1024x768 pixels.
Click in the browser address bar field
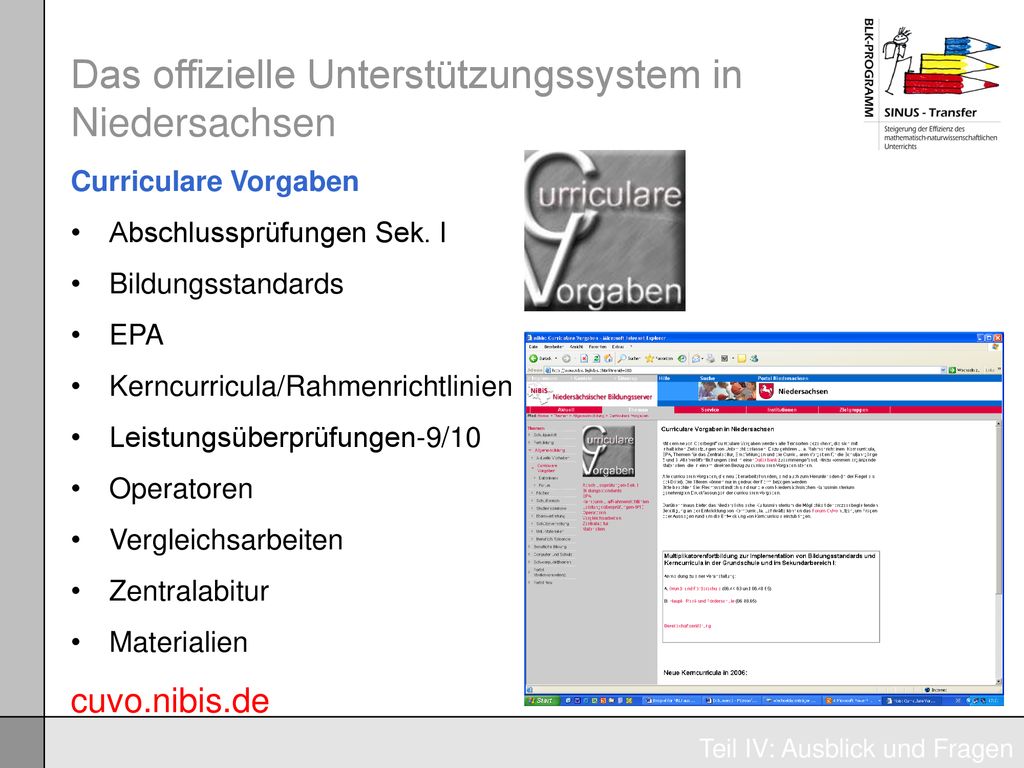tap(744, 370)
